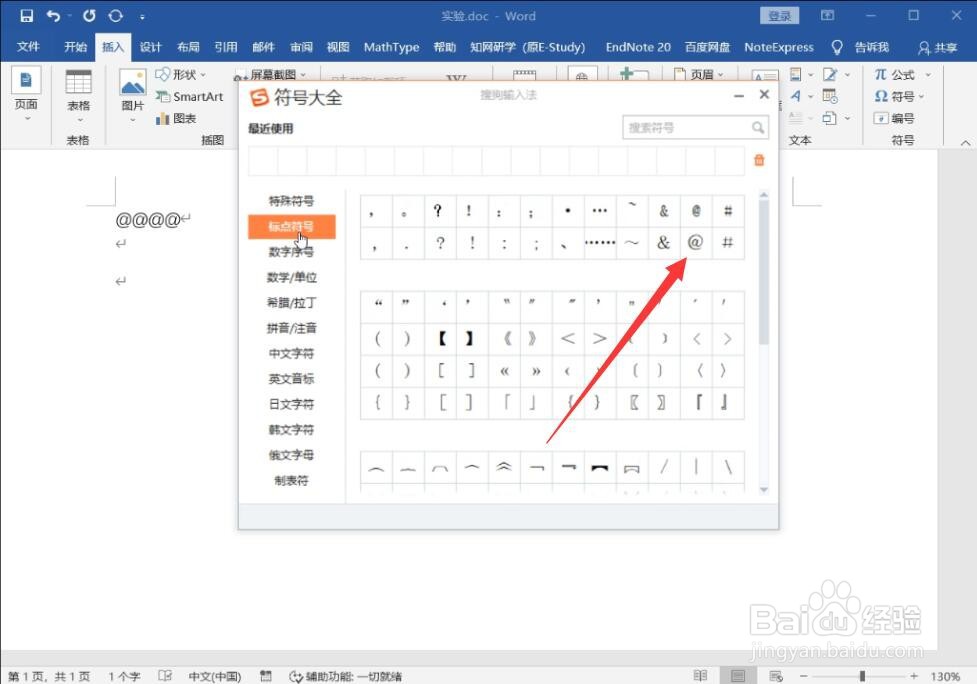Image resolution: width=977 pixels, height=684 pixels.
Task: Open the 百度网盘 tab
Action: click(707, 47)
